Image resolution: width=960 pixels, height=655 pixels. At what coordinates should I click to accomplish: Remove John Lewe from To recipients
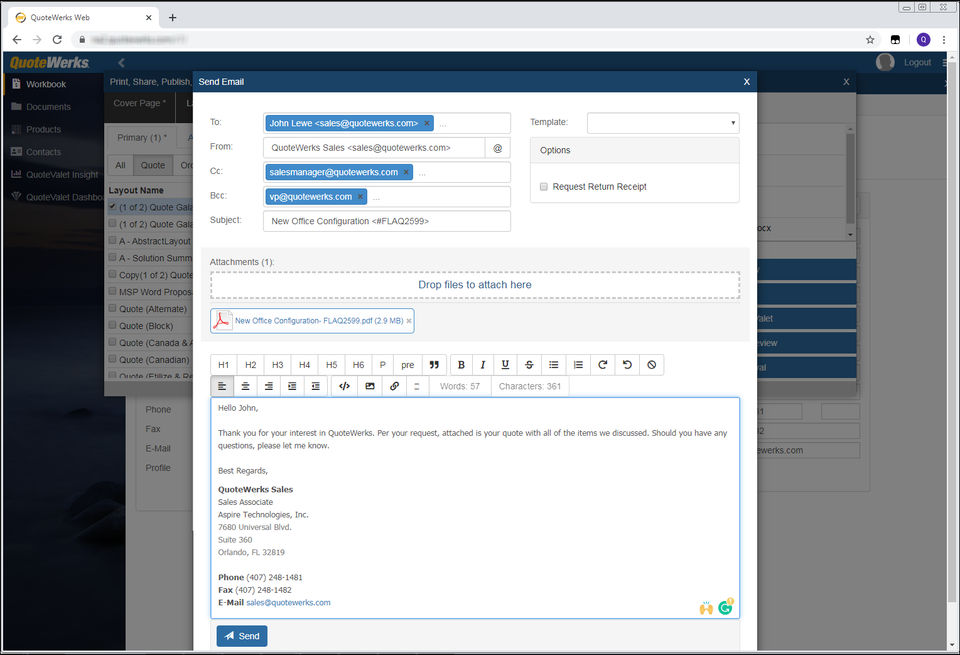tap(427, 124)
